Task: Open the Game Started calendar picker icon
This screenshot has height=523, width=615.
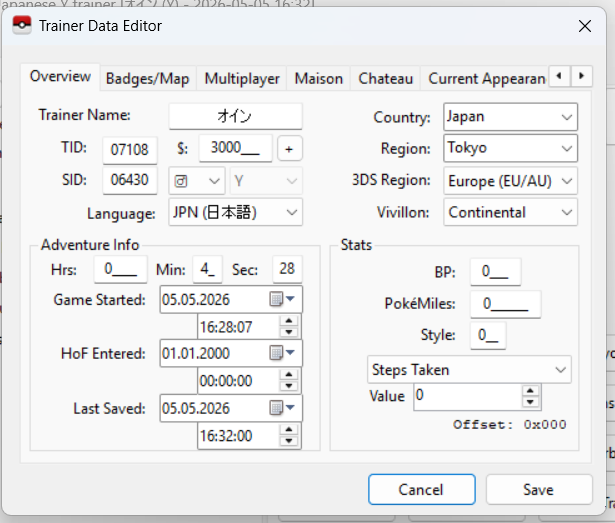Action: [x=282, y=299]
